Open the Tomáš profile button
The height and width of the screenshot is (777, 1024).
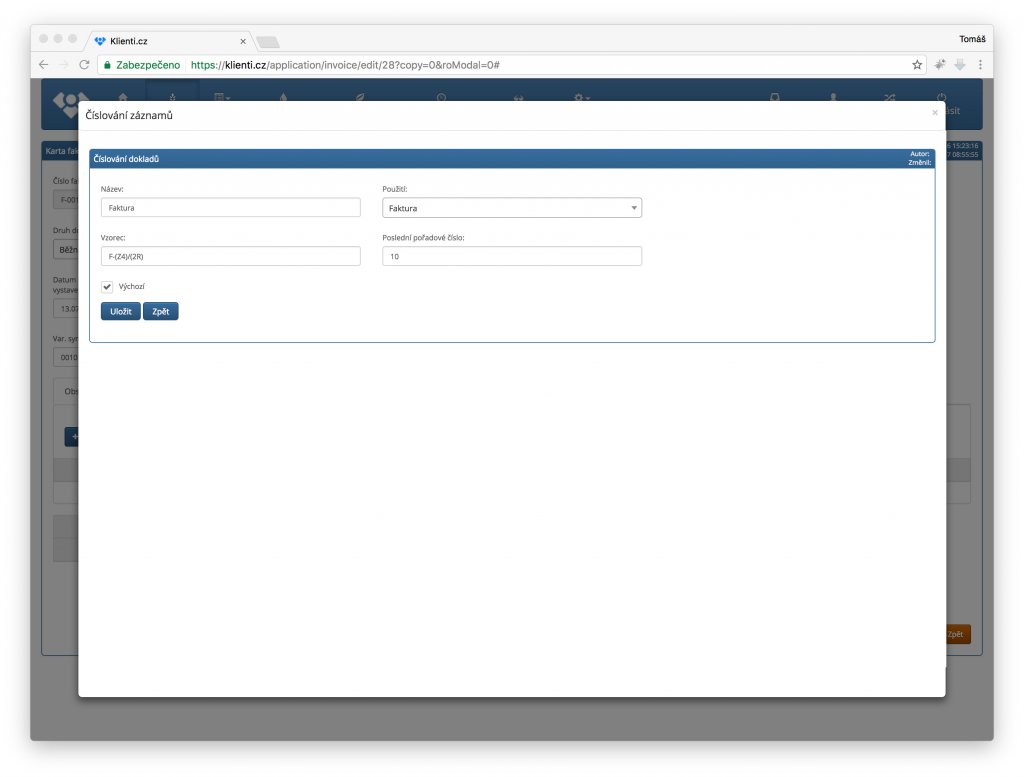pyautogui.click(x=971, y=39)
